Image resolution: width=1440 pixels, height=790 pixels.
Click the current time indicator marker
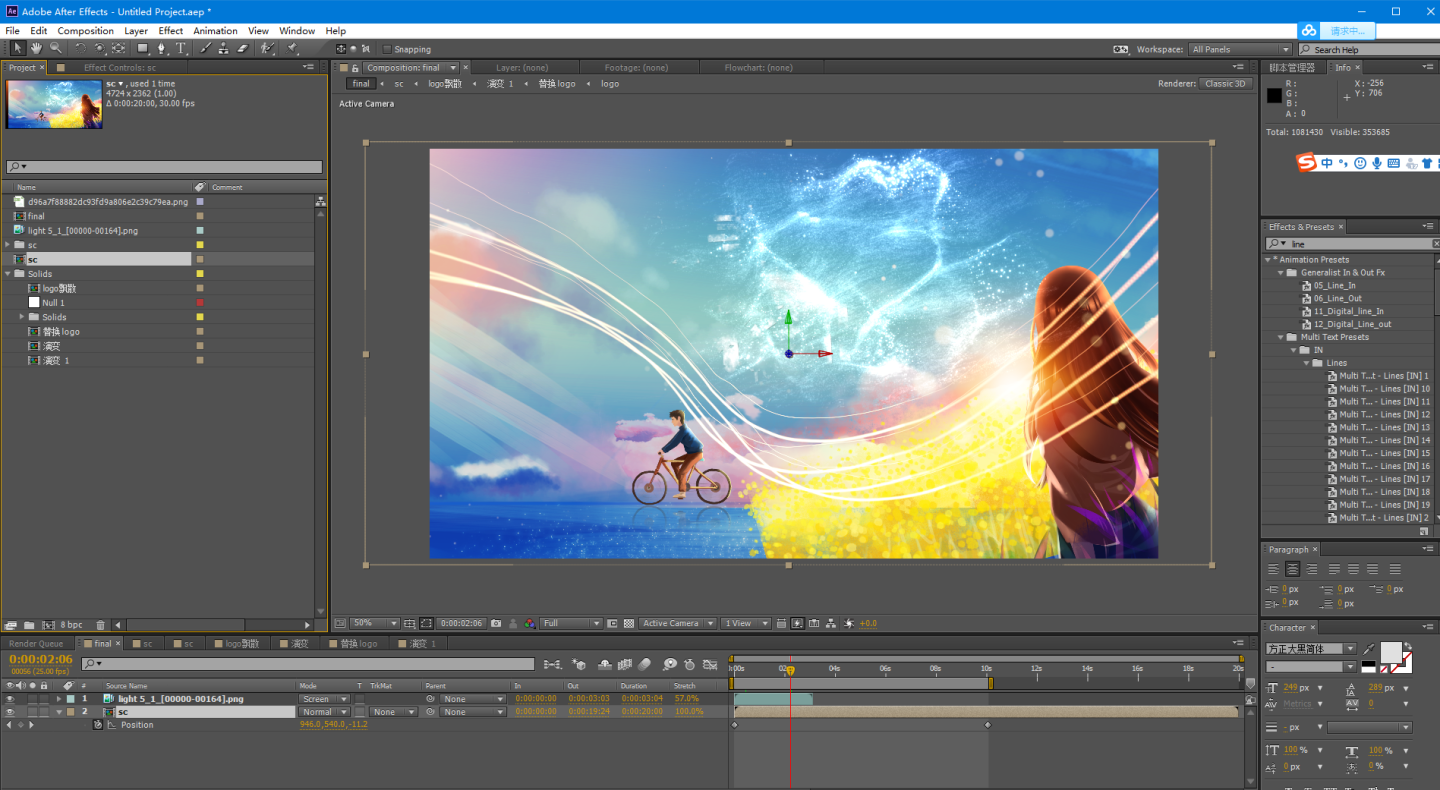(790, 670)
